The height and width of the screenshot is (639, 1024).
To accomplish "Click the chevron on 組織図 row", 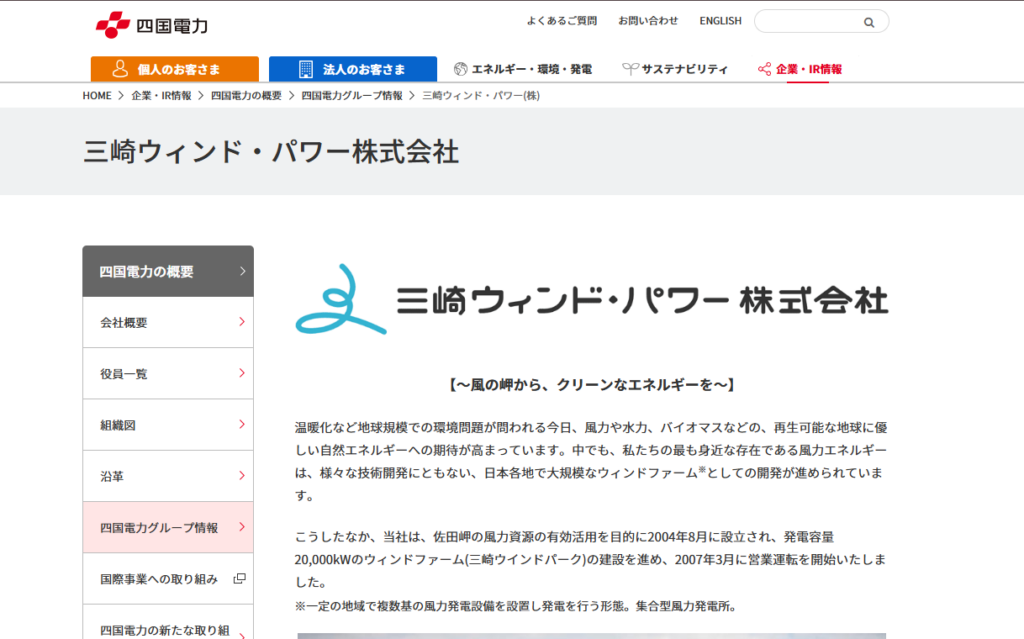I will (242, 425).
